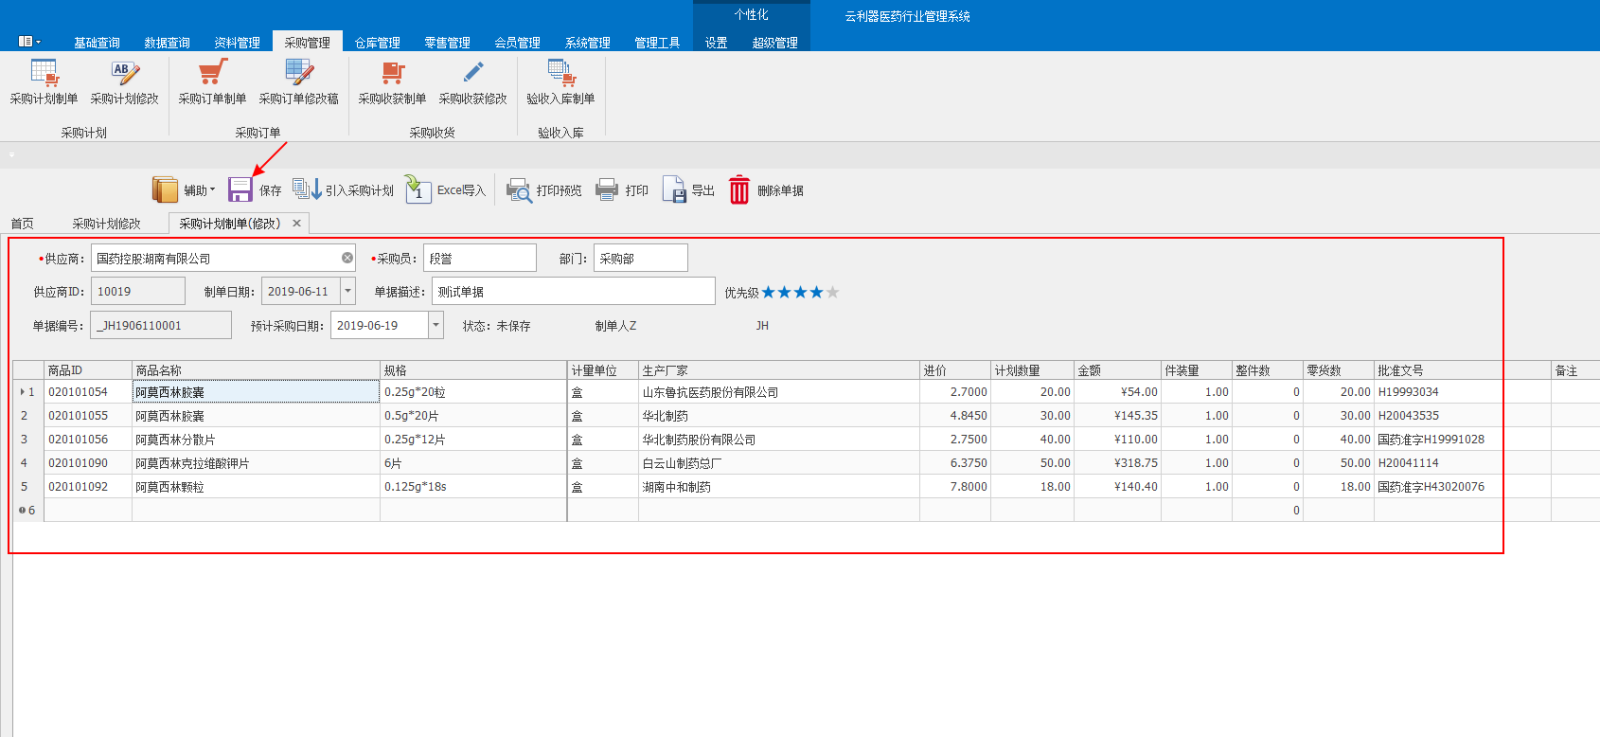The image size is (1600, 737).
Task: Close the 采购计划制单(修改) tab
Action: [x=297, y=223]
